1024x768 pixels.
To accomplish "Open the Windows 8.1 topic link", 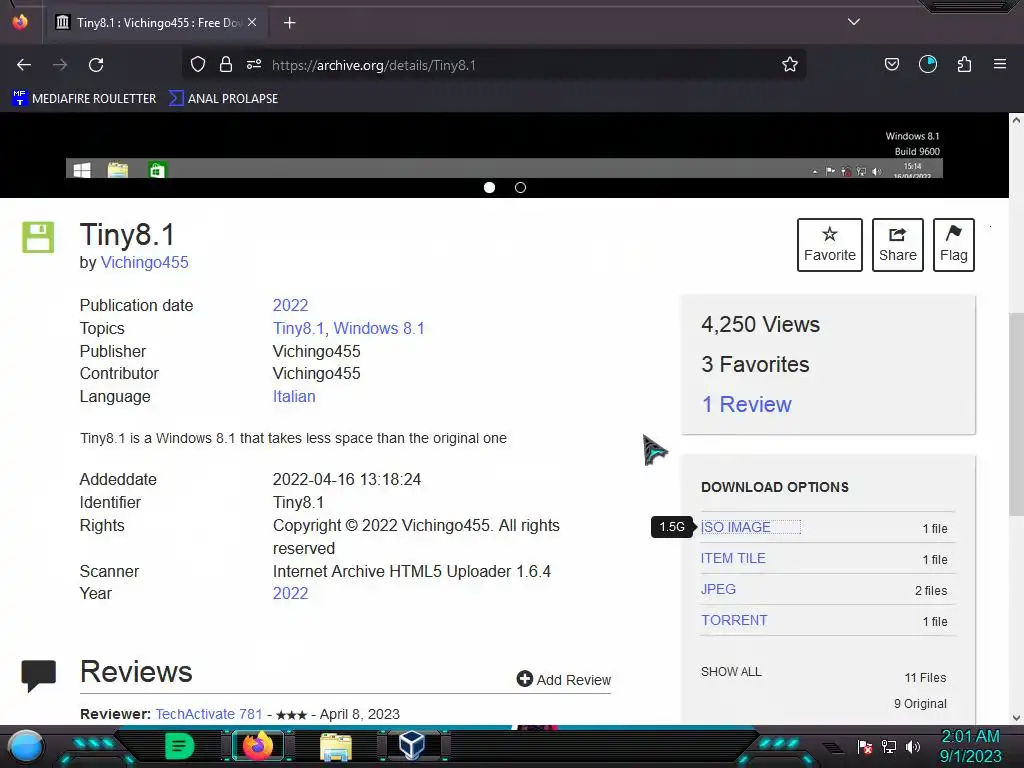I will (x=379, y=328).
